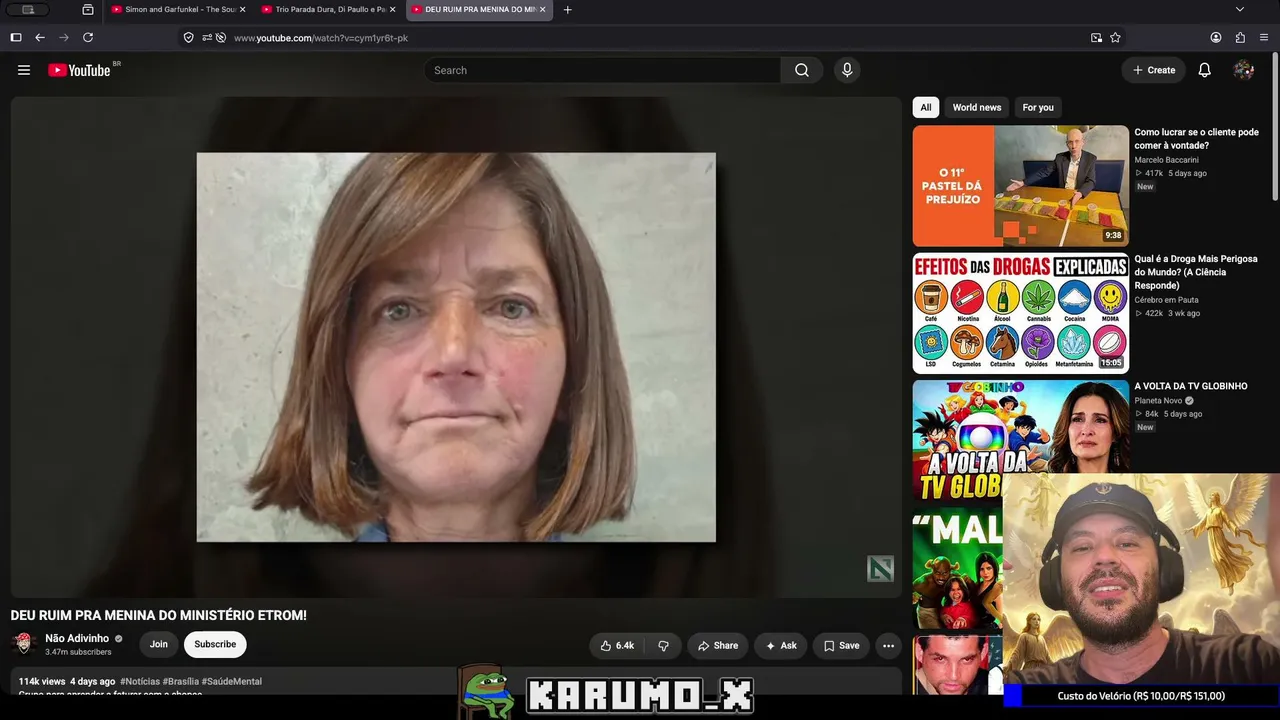Expand the list all tabs chevron

click(x=1240, y=10)
